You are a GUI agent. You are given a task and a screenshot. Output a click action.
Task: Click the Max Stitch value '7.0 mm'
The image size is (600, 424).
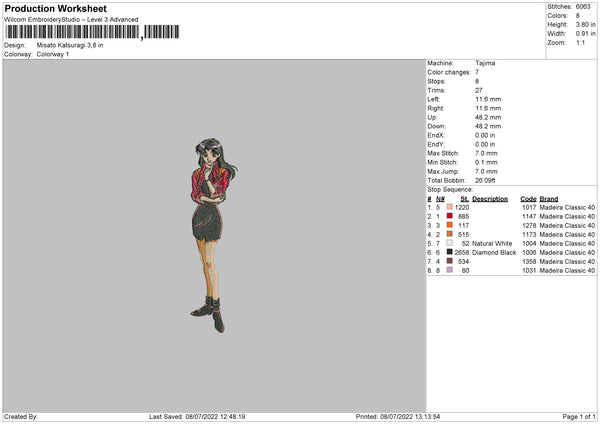(x=486, y=153)
